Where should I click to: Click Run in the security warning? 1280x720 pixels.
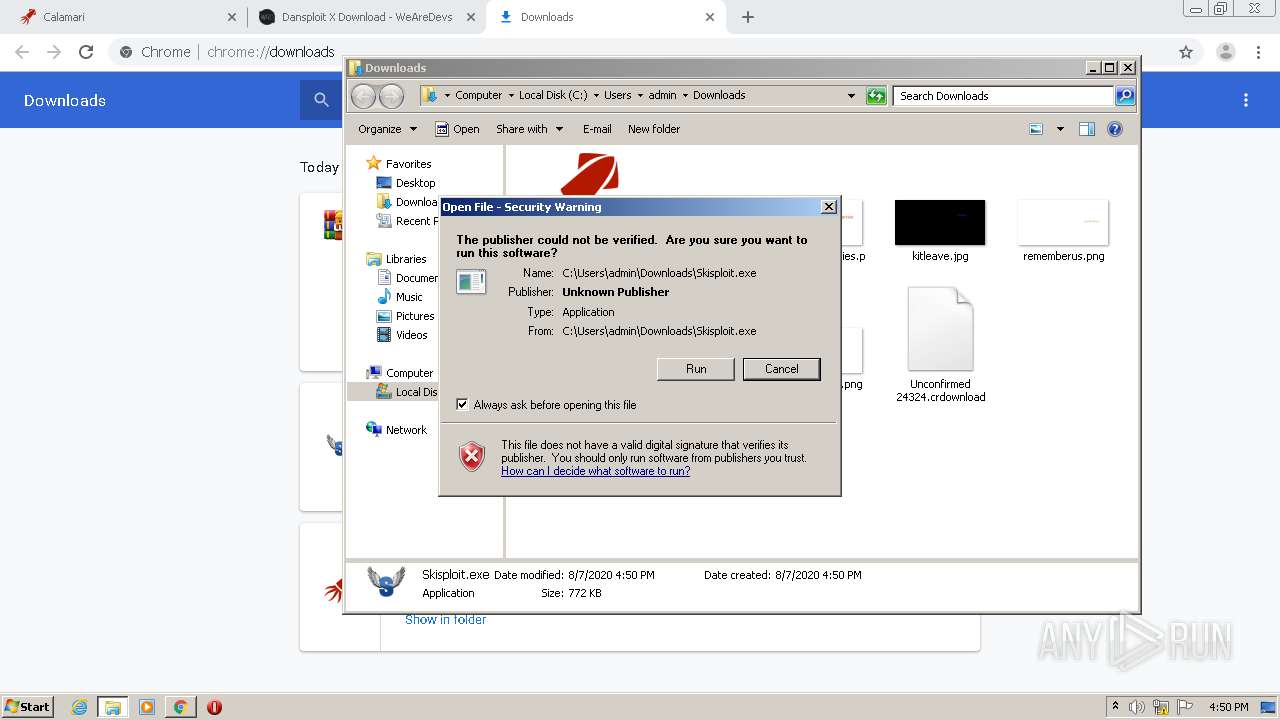[696, 369]
